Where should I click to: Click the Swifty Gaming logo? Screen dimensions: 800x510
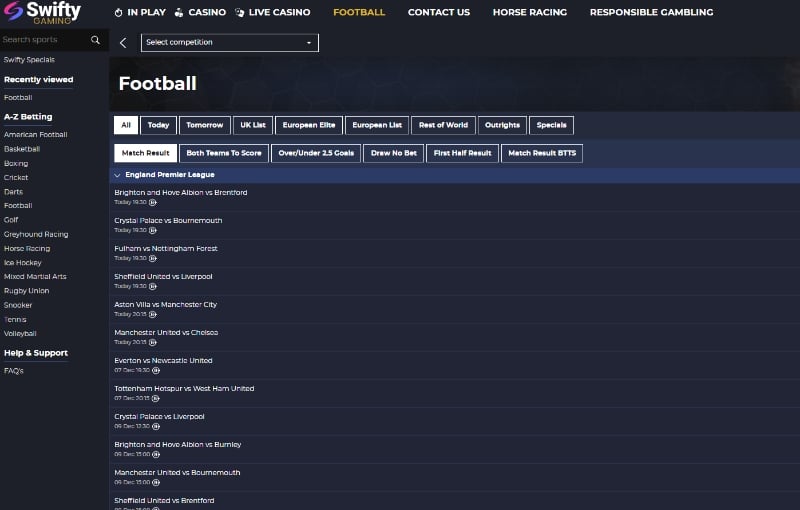[42, 12]
